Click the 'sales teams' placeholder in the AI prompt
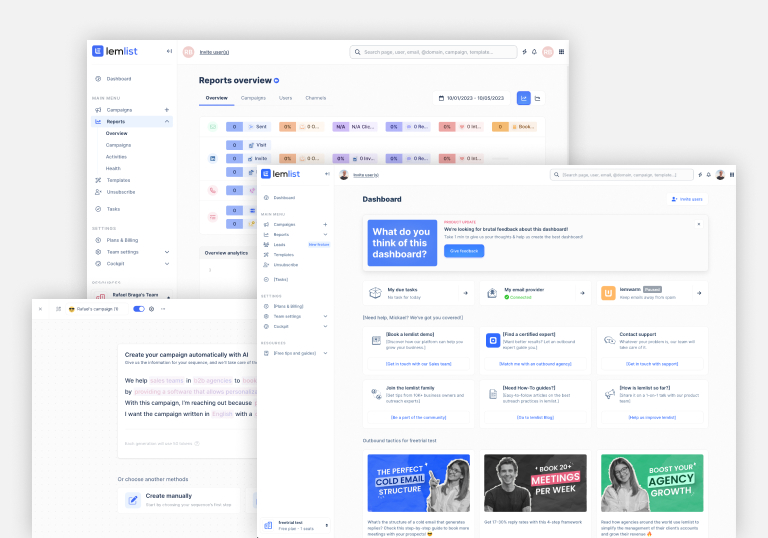This screenshot has width=768, height=538. [x=167, y=381]
